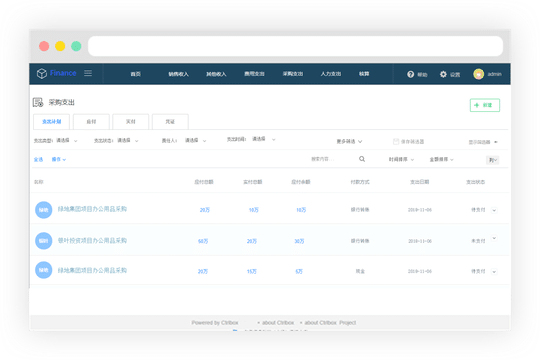Screen dimensions: 540x360
Task: Tick the 保存筛选器 checkbox
Action: pos(396,142)
